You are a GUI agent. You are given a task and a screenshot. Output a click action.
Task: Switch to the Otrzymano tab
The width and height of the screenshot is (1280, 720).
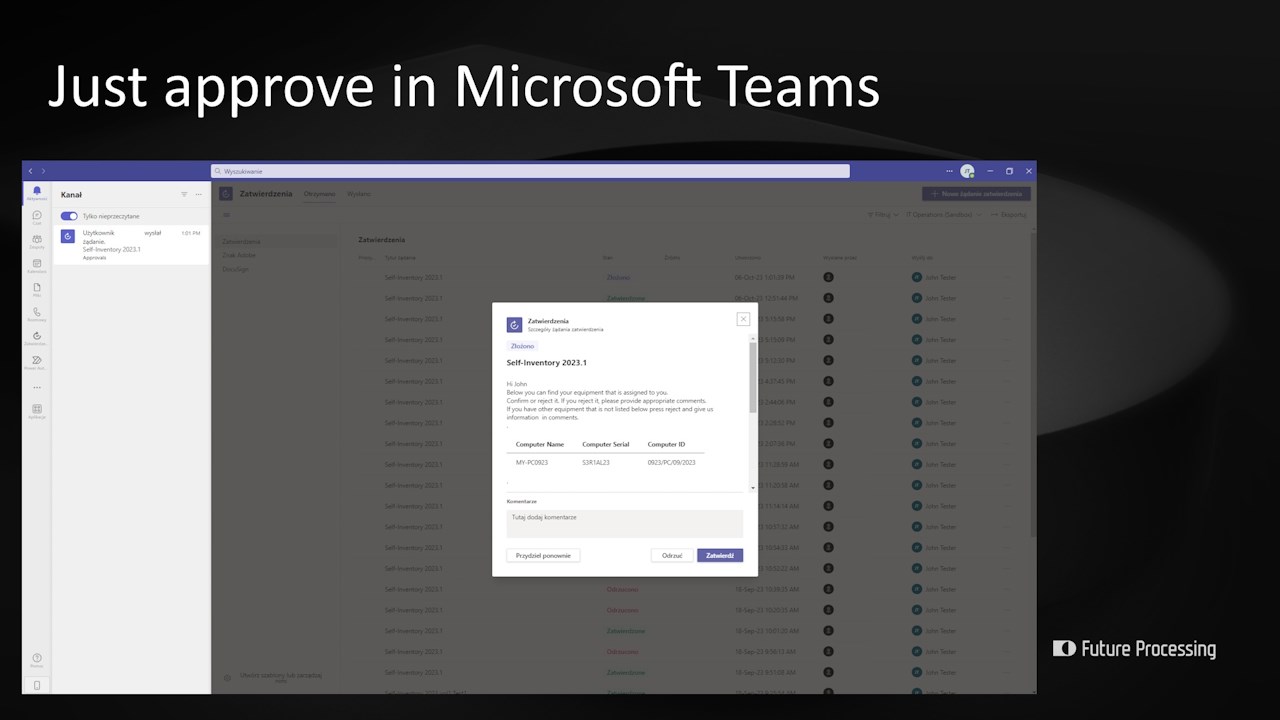(x=320, y=194)
